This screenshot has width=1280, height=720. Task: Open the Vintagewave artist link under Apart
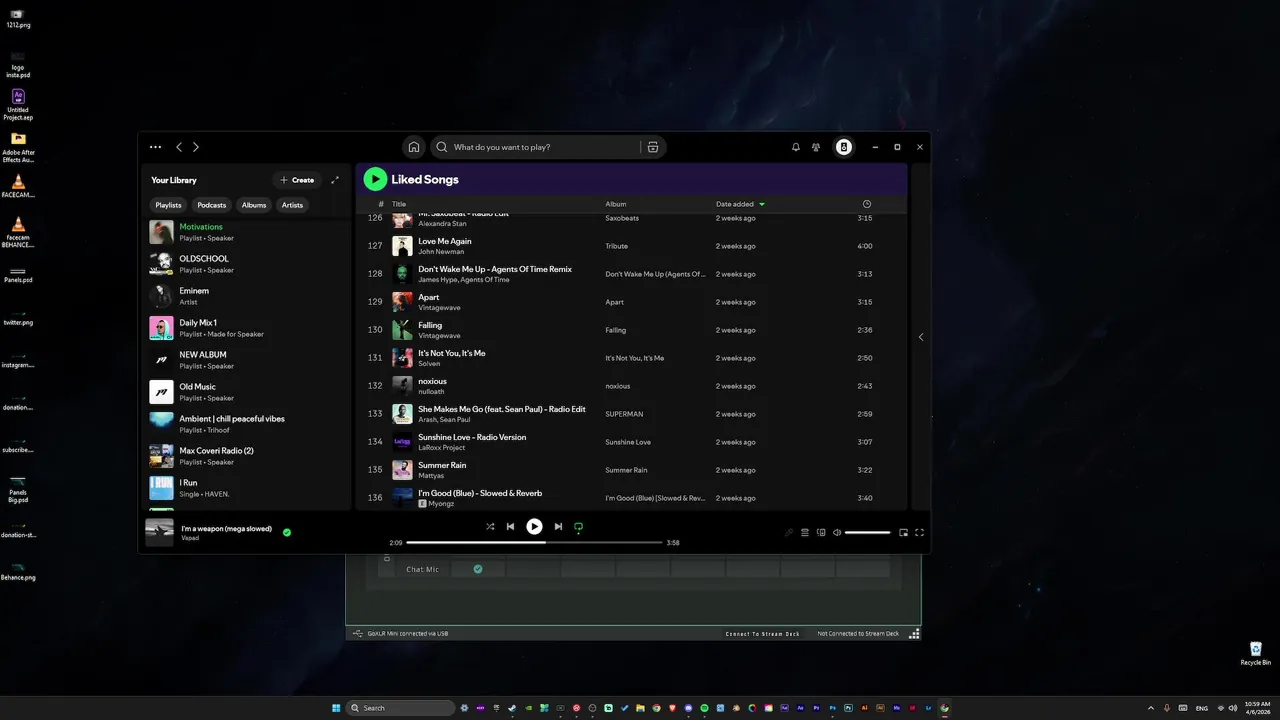(x=439, y=308)
